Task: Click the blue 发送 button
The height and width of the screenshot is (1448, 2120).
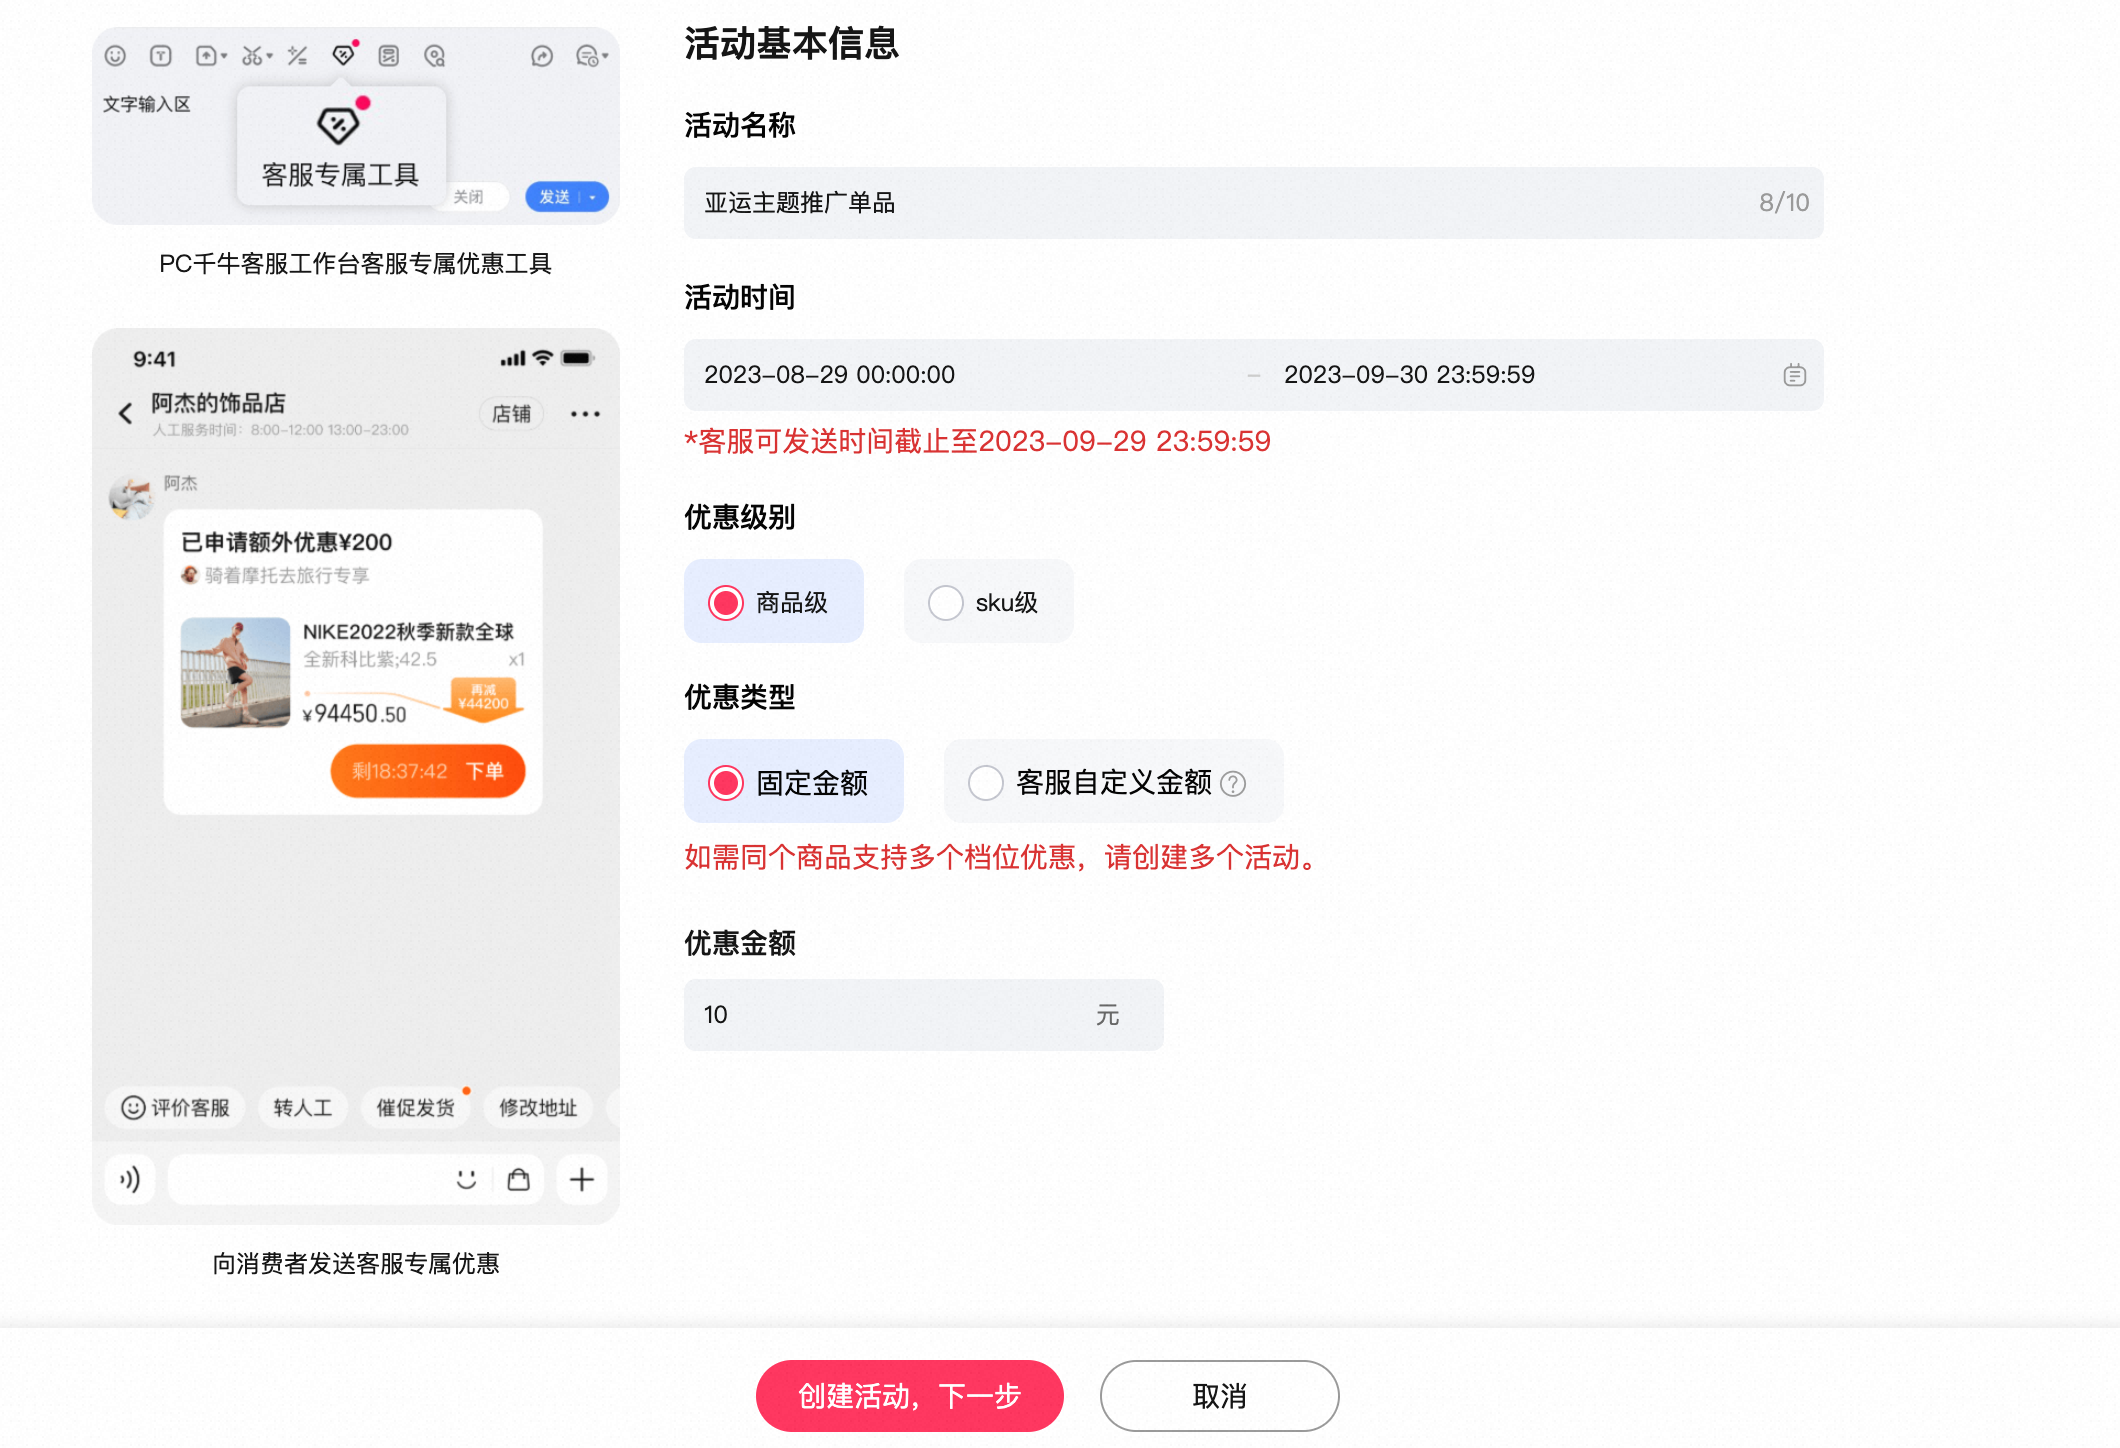Action: 555,197
